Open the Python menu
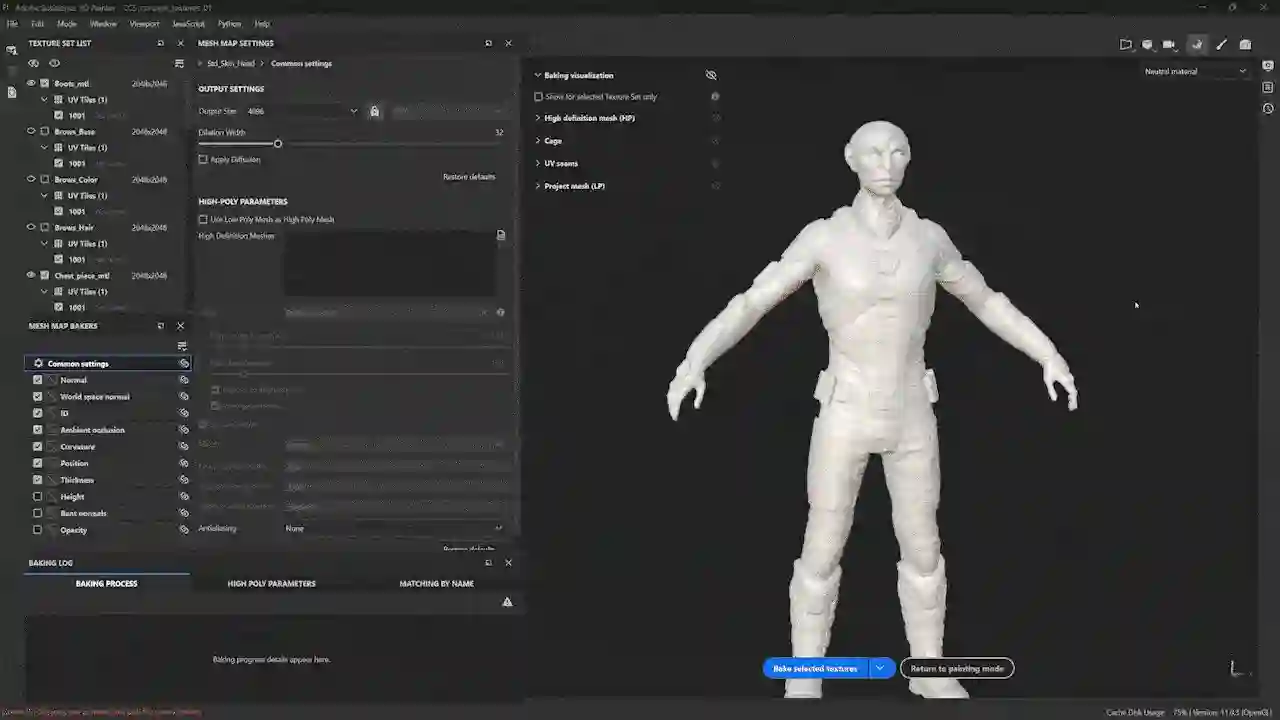 [x=229, y=23]
